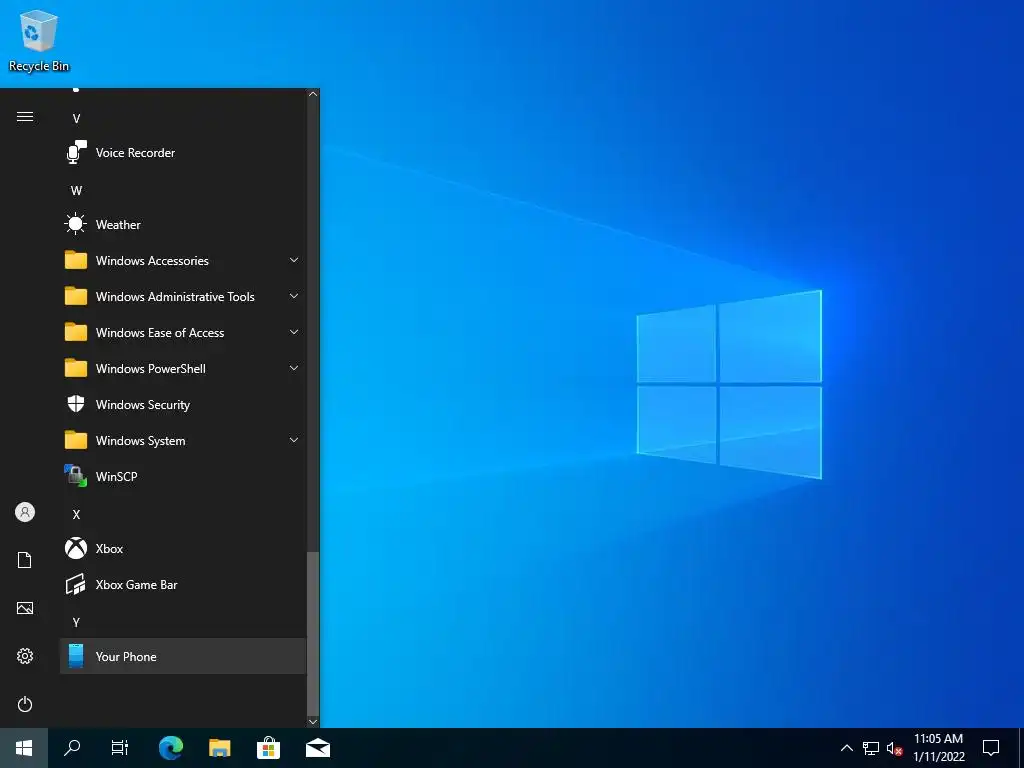Screen dimensions: 1024x768
Task: Open the user account icon in Start sidebar
Action: [x=25, y=512]
